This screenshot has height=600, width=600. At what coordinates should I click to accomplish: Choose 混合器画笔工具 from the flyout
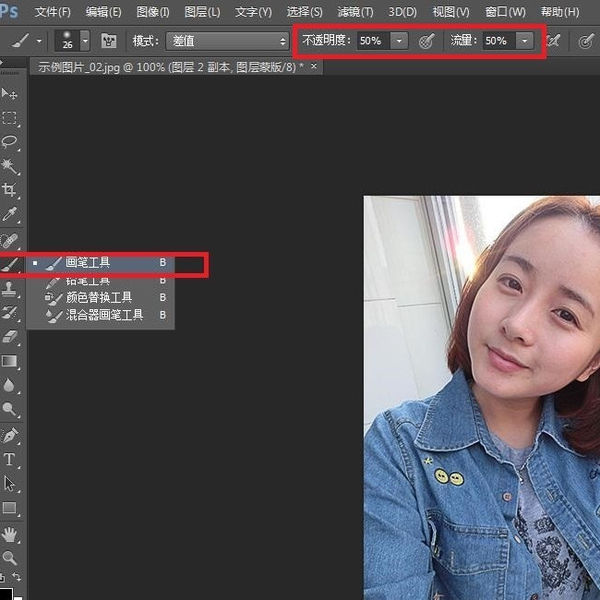[105, 315]
